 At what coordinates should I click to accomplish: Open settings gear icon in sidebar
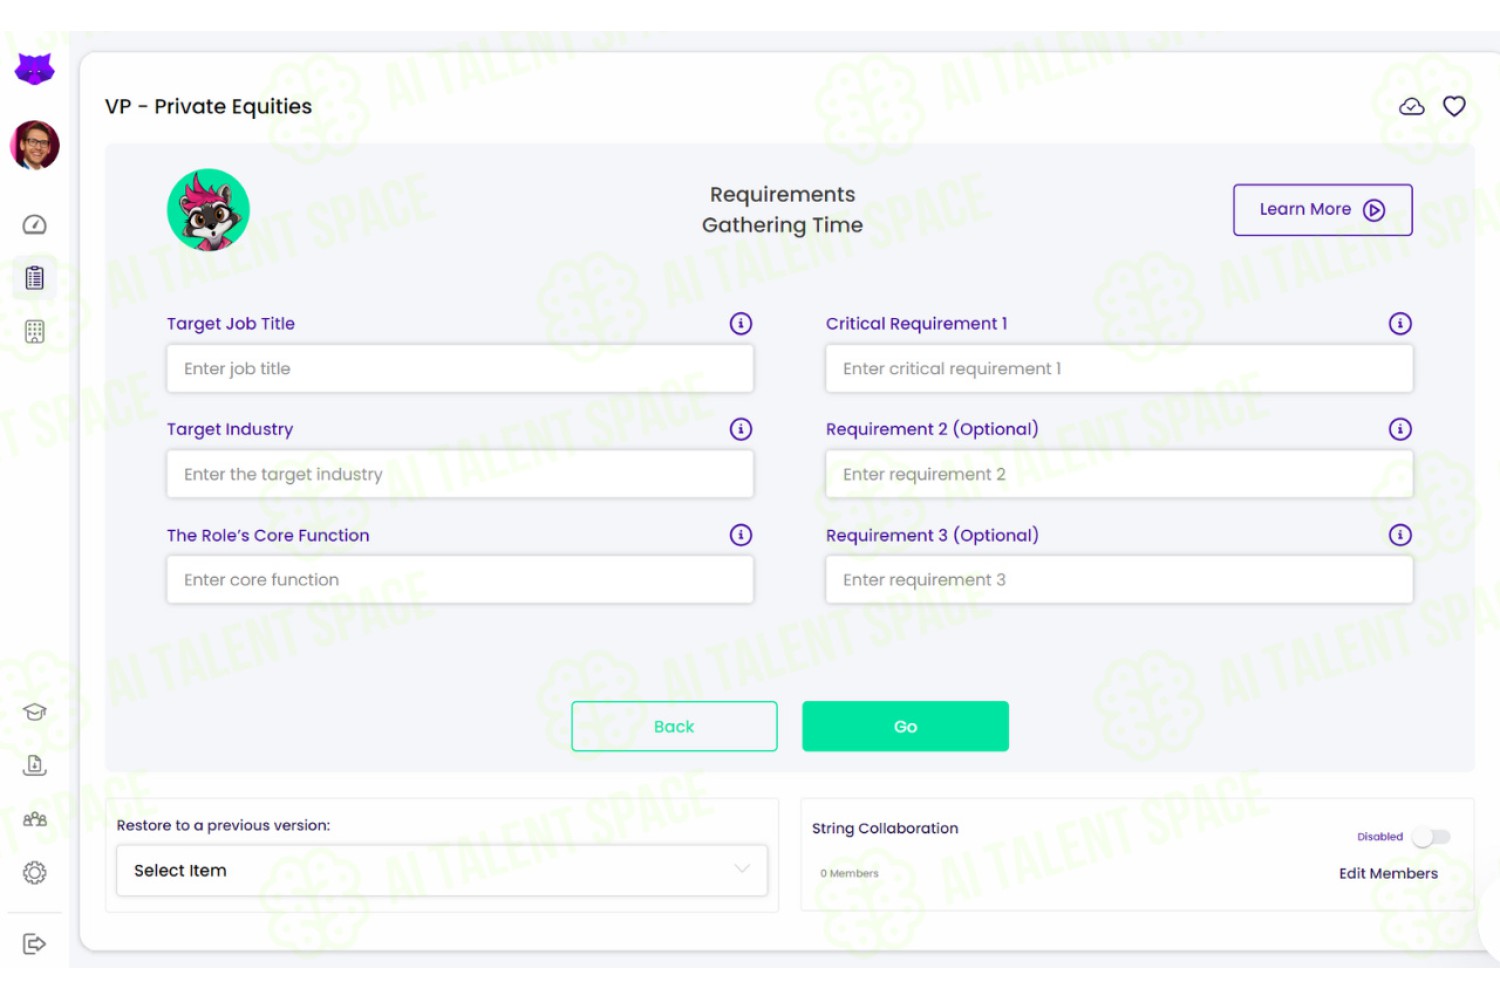[34, 873]
